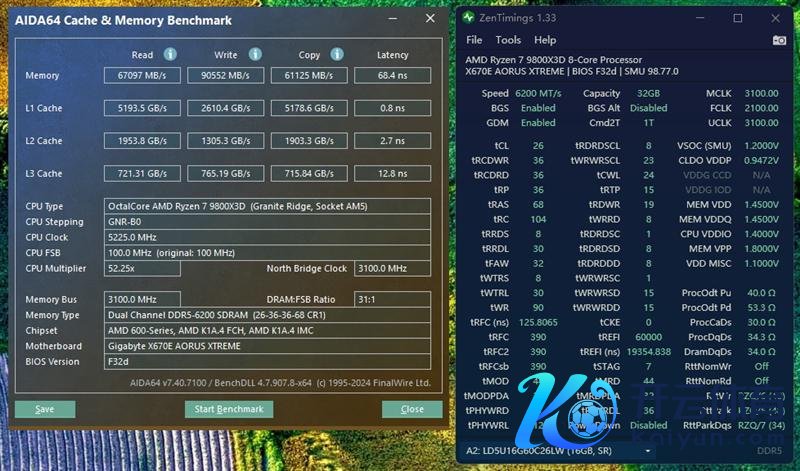Open the Tools menu in ZenTimings

[508, 40]
